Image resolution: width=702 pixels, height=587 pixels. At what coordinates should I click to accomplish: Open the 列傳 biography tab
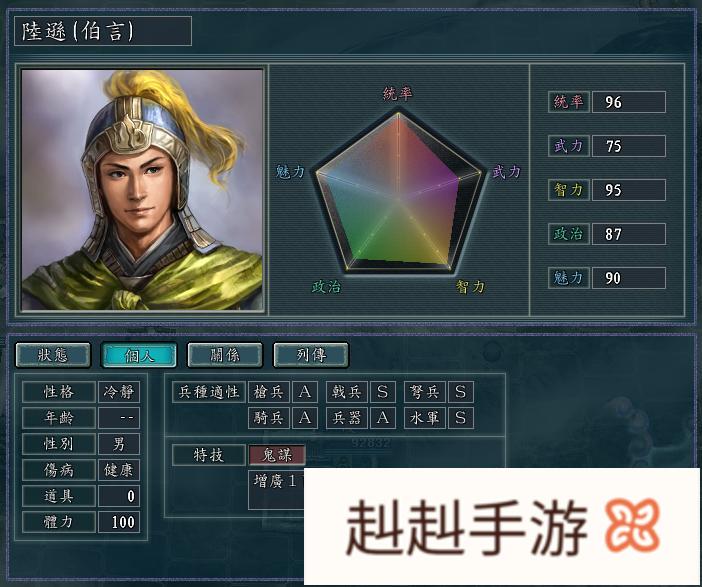[311, 355]
